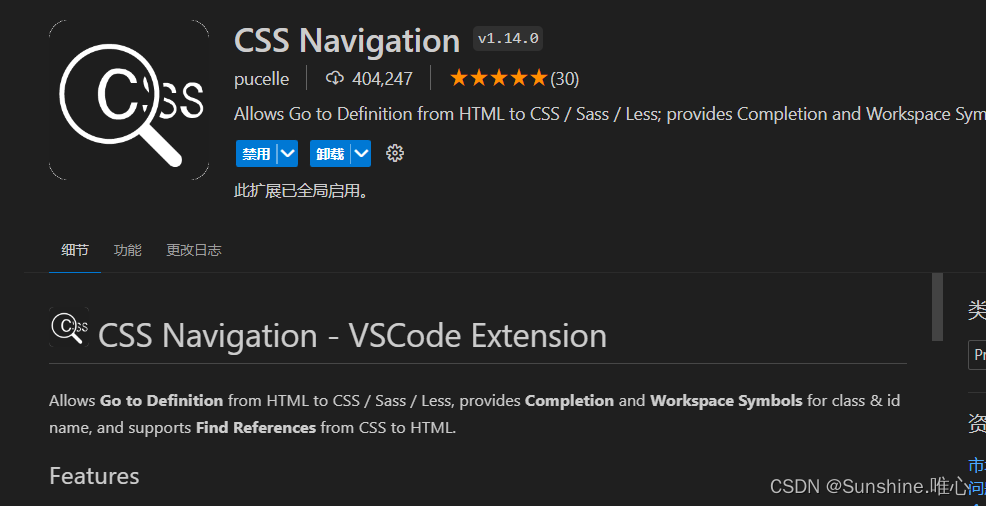Click the 禁用 (Disable) button
Image resolution: width=986 pixels, height=506 pixels.
(257, 153)
